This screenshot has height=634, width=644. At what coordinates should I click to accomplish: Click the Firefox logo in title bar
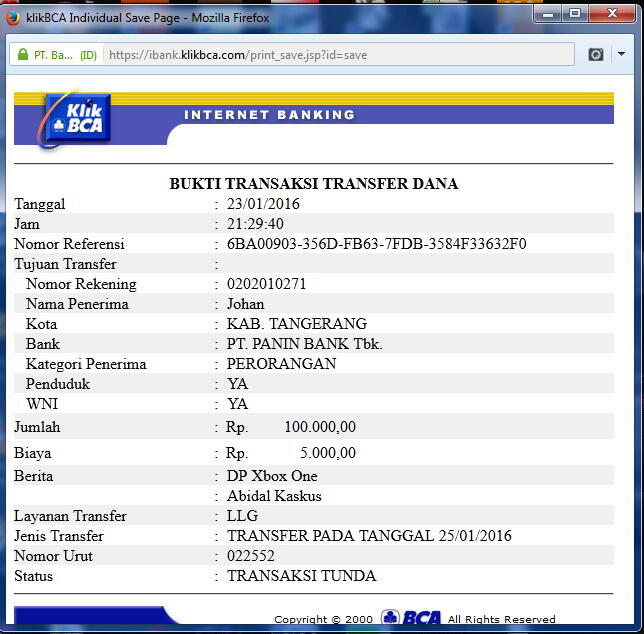click(x=13, y=18)
